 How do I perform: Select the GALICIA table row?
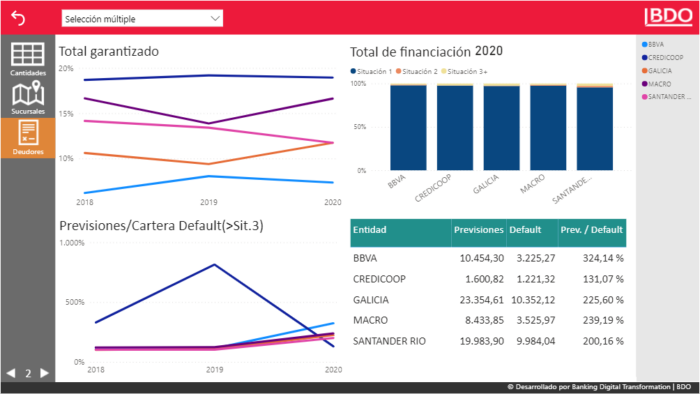(x=488, y=300)
